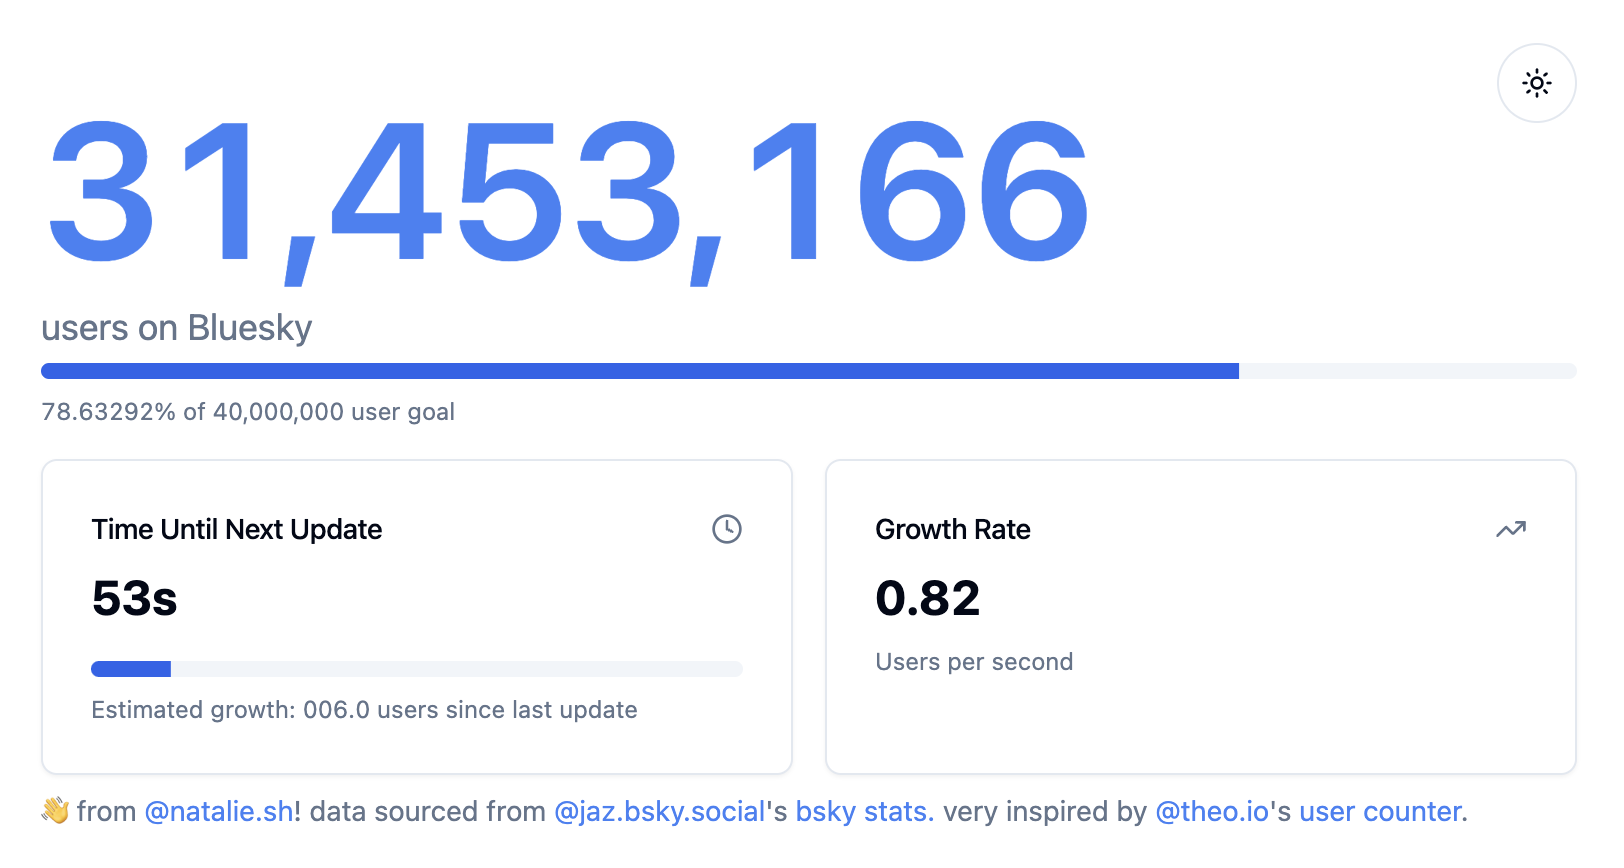1624x868 pixels.
Task: Click the estimated growth users text
Action: [x=364, y=710]
